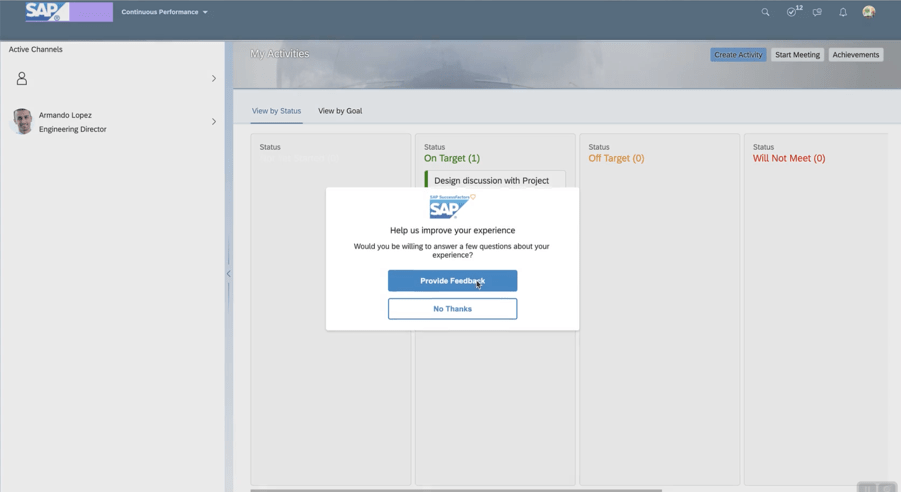Click the Create Activity button

coord(738,55)
